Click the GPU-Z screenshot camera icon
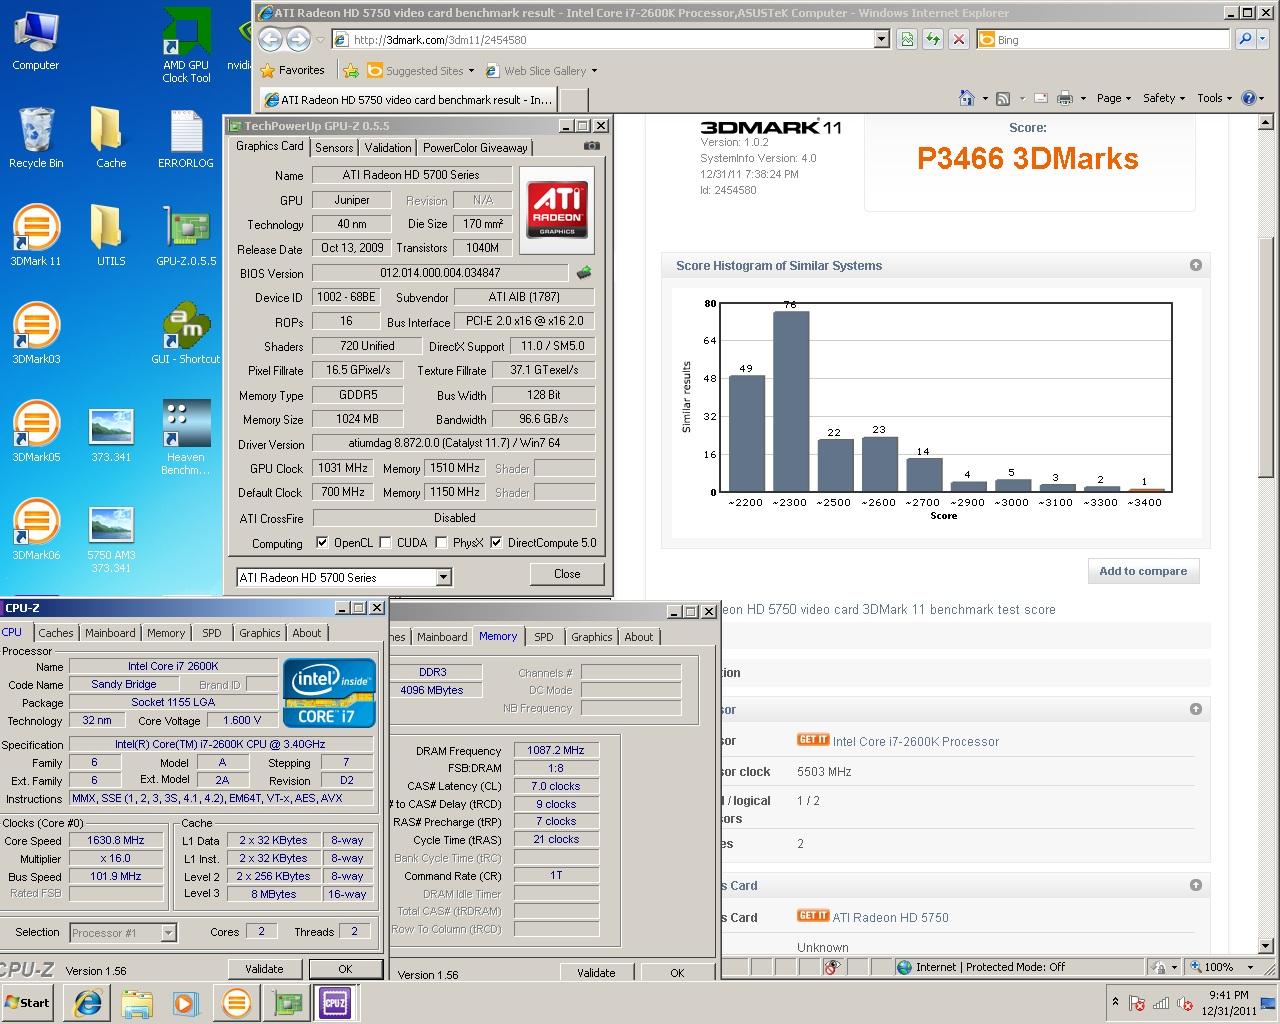This screenshot has width=1280, height=1024. [592, 146]
